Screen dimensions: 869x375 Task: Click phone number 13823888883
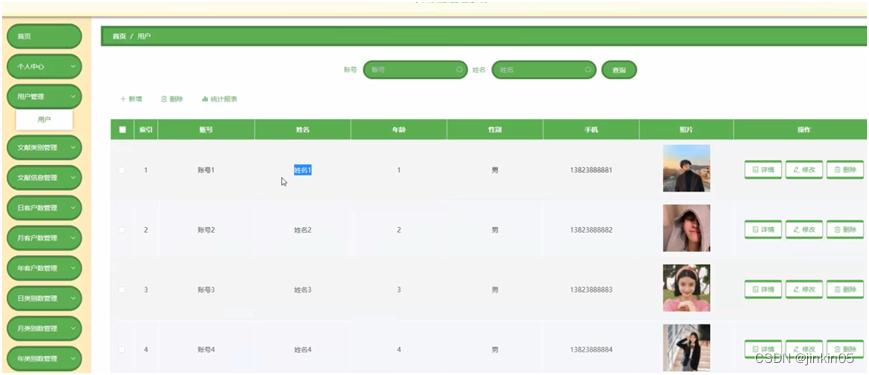point(591,290)
